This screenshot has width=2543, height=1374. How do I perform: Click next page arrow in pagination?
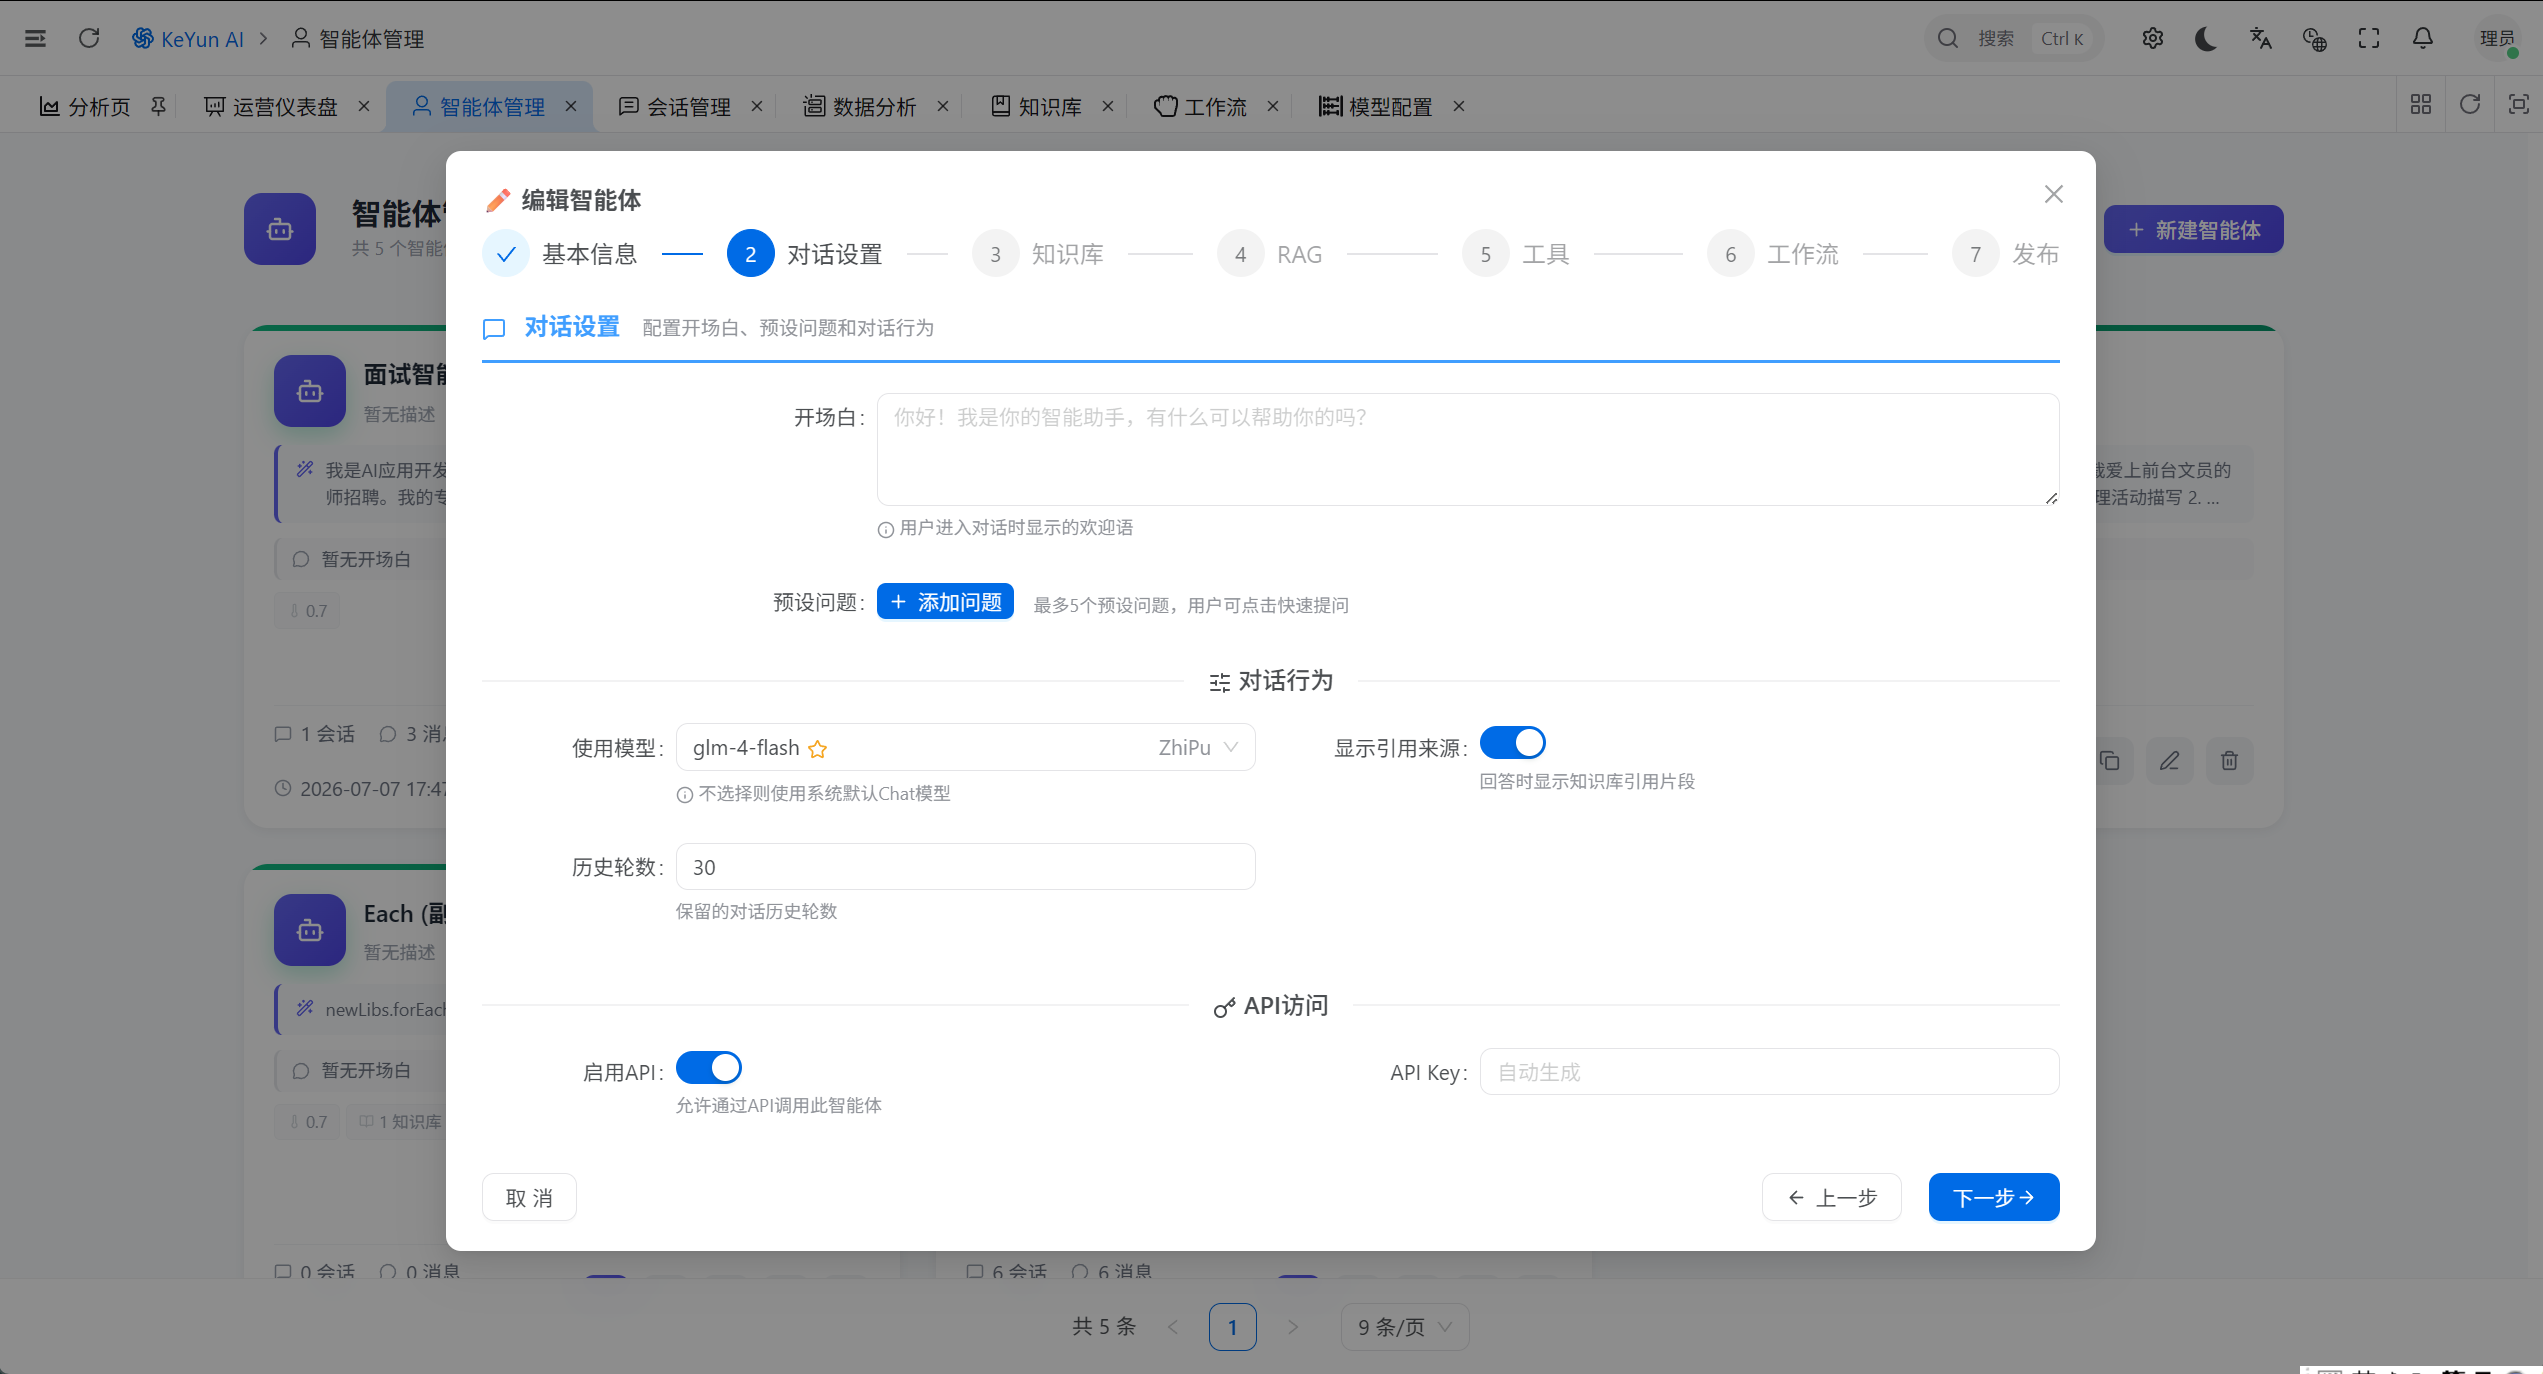[1293, 1327]
